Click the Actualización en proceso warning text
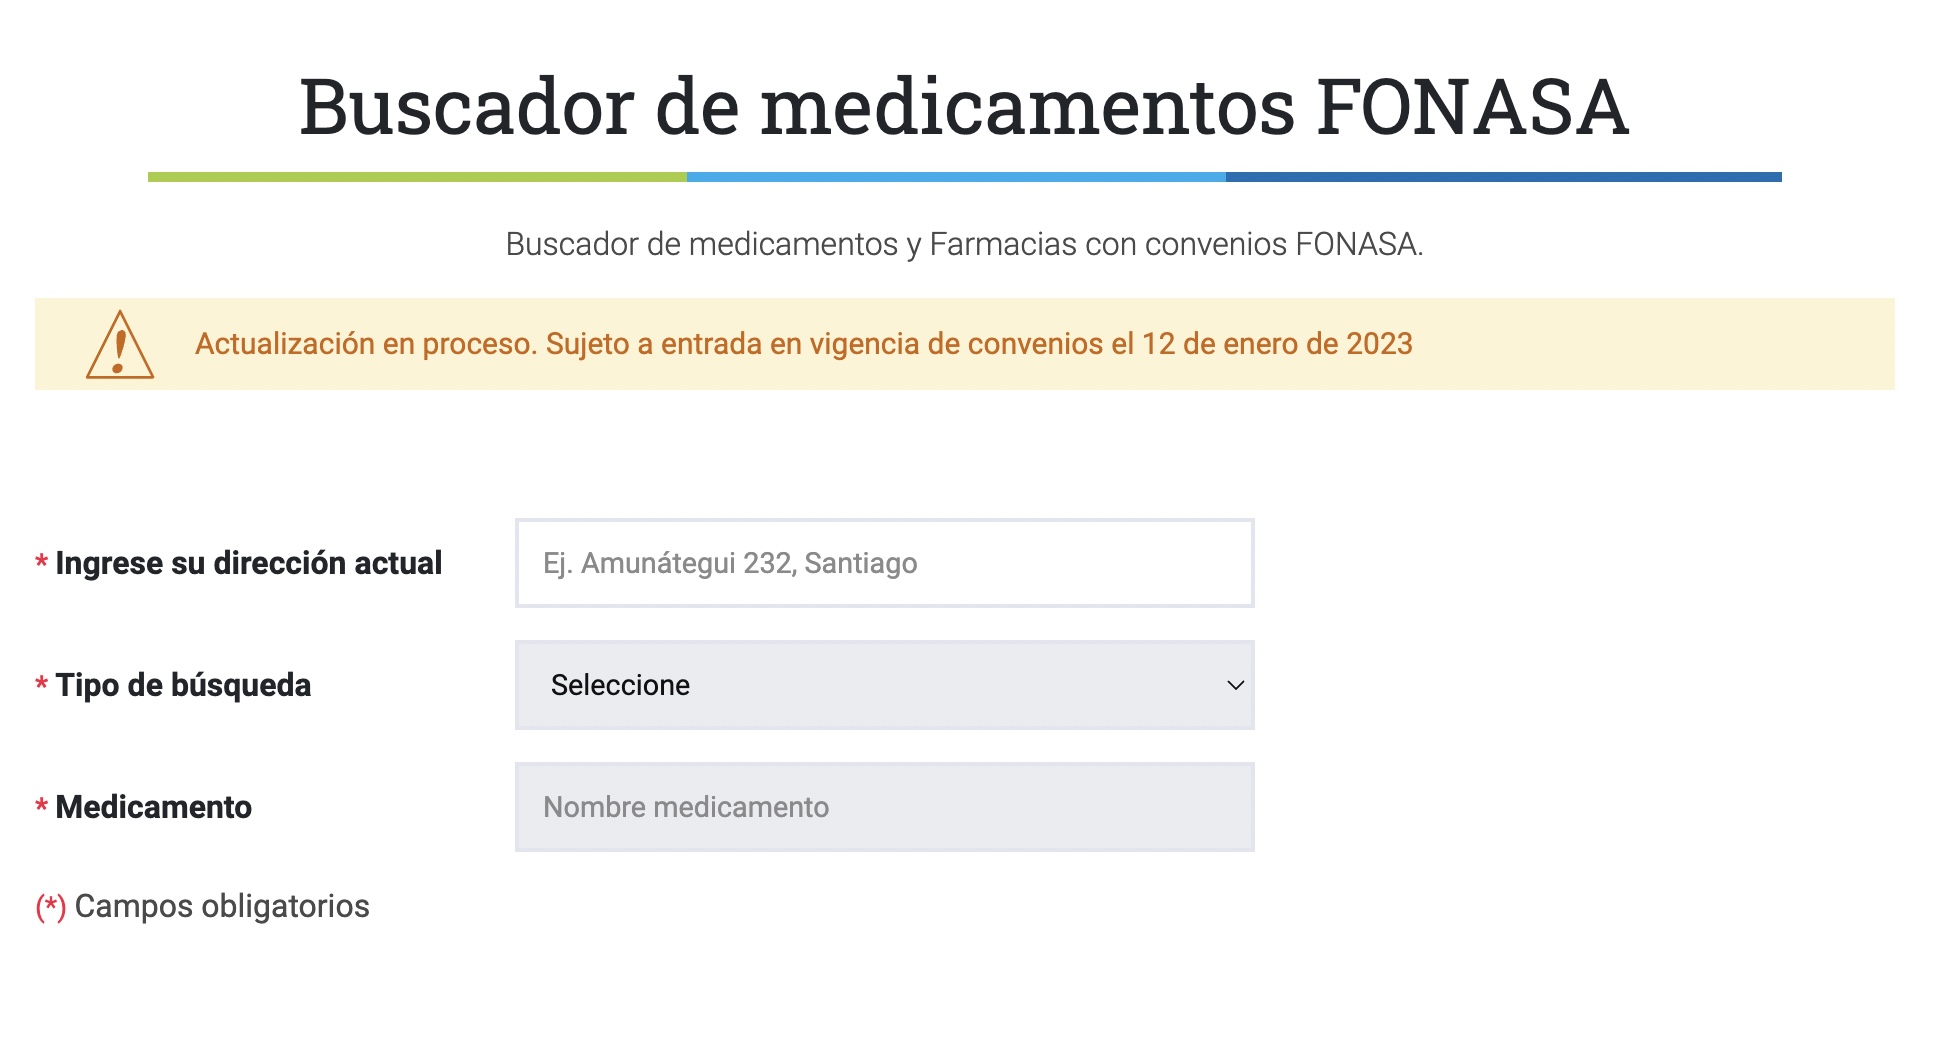1952x1054 pixels. 803,344
